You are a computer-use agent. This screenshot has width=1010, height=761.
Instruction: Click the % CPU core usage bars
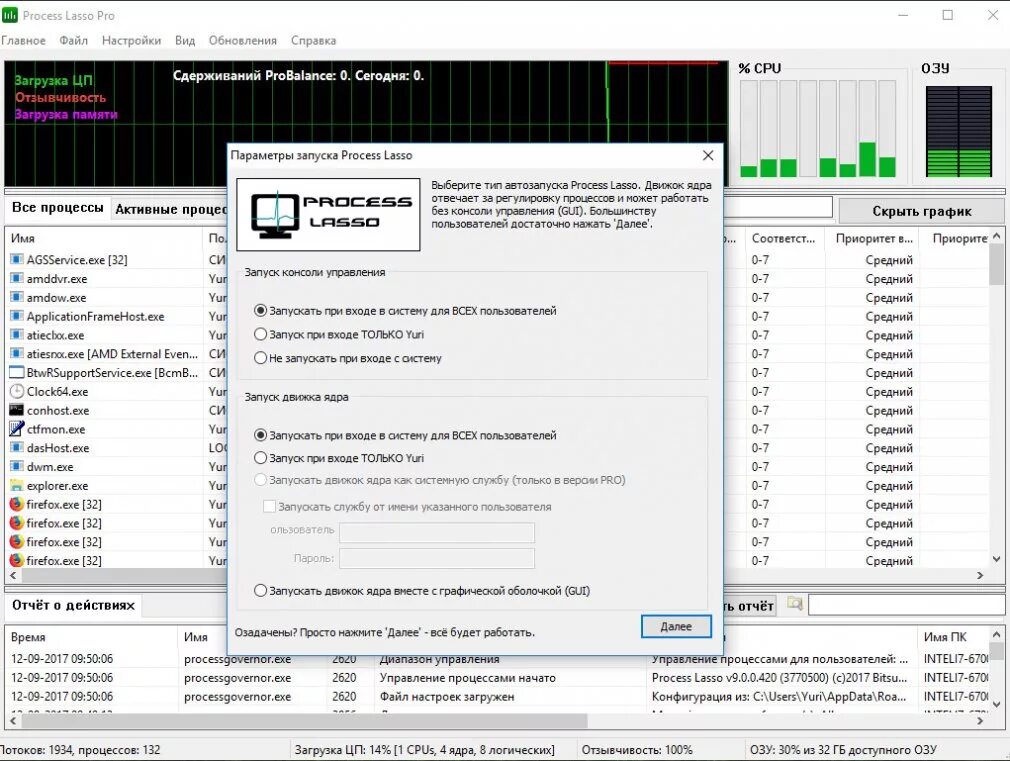(818, 128)
